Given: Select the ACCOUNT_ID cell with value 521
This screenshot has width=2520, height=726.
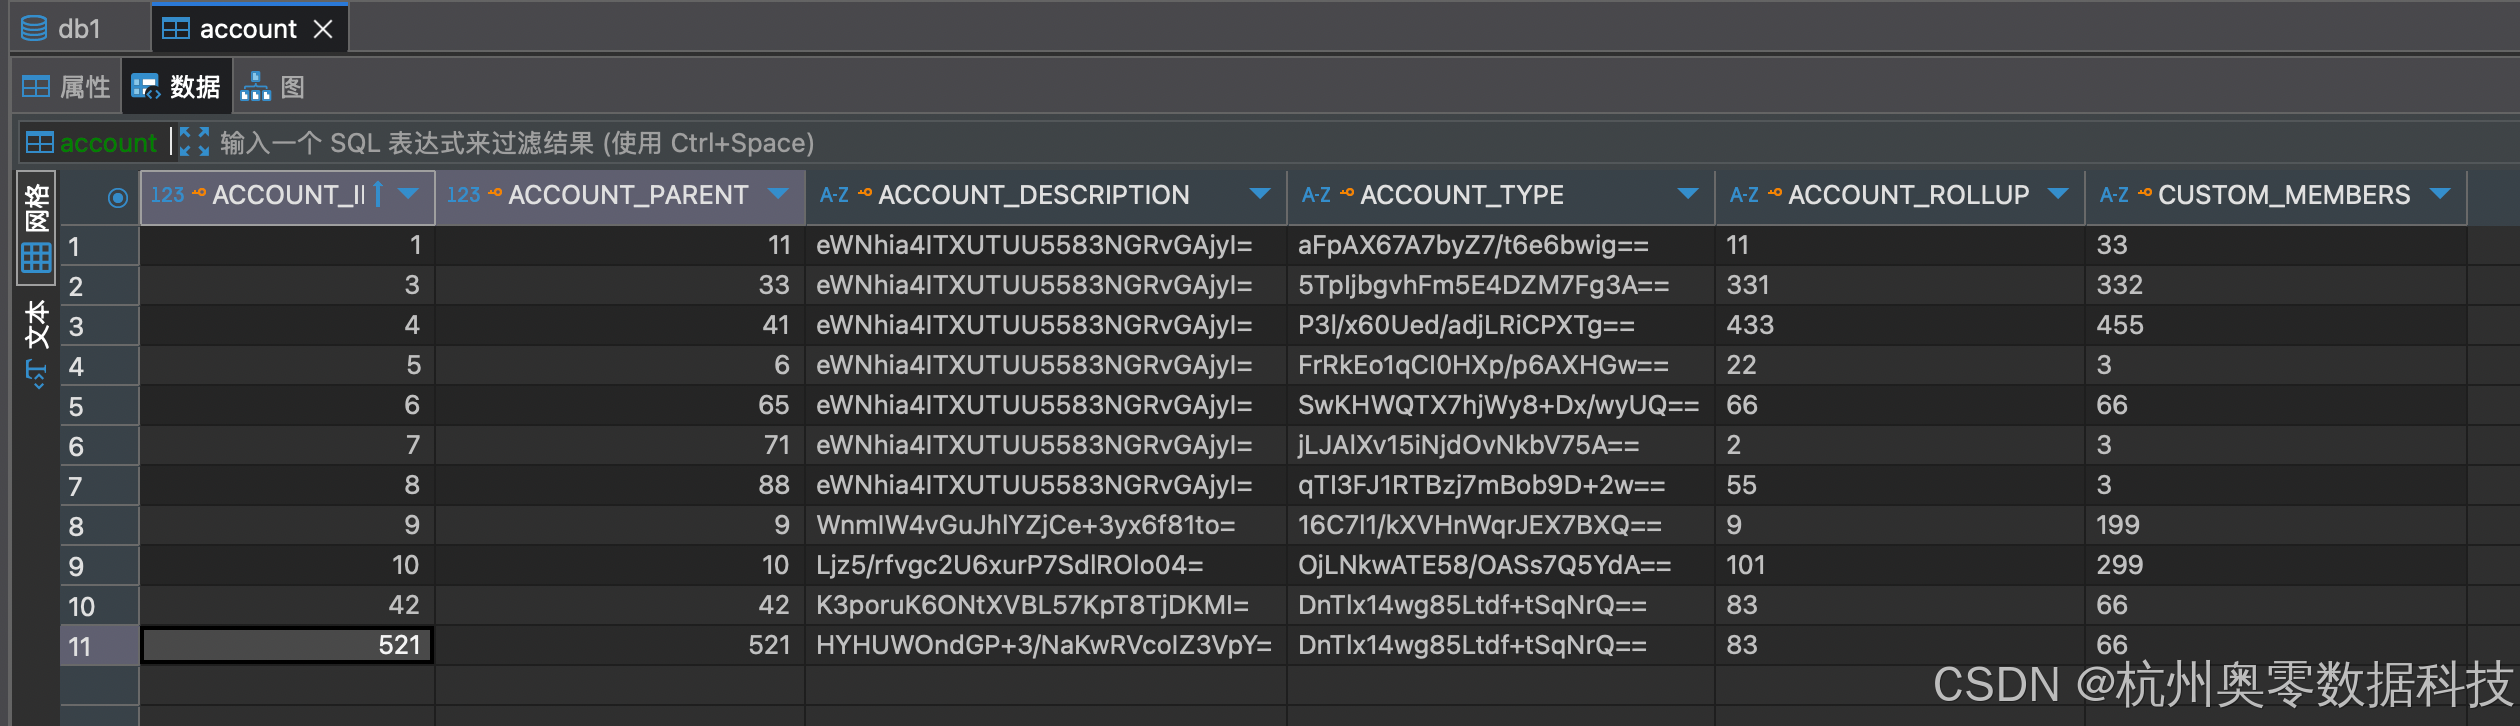Looking at the screenshot, I should [x=288, y=645].
